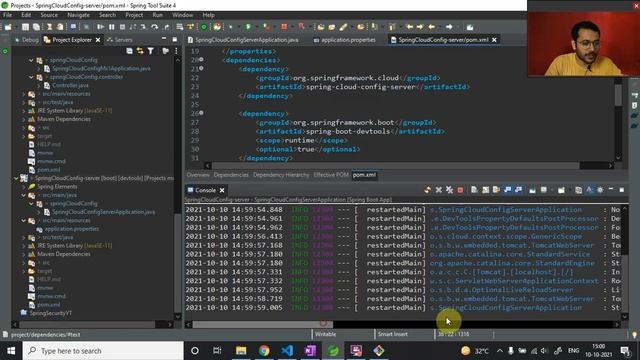Click the Relaunch icon in Console toolbar

427,190
